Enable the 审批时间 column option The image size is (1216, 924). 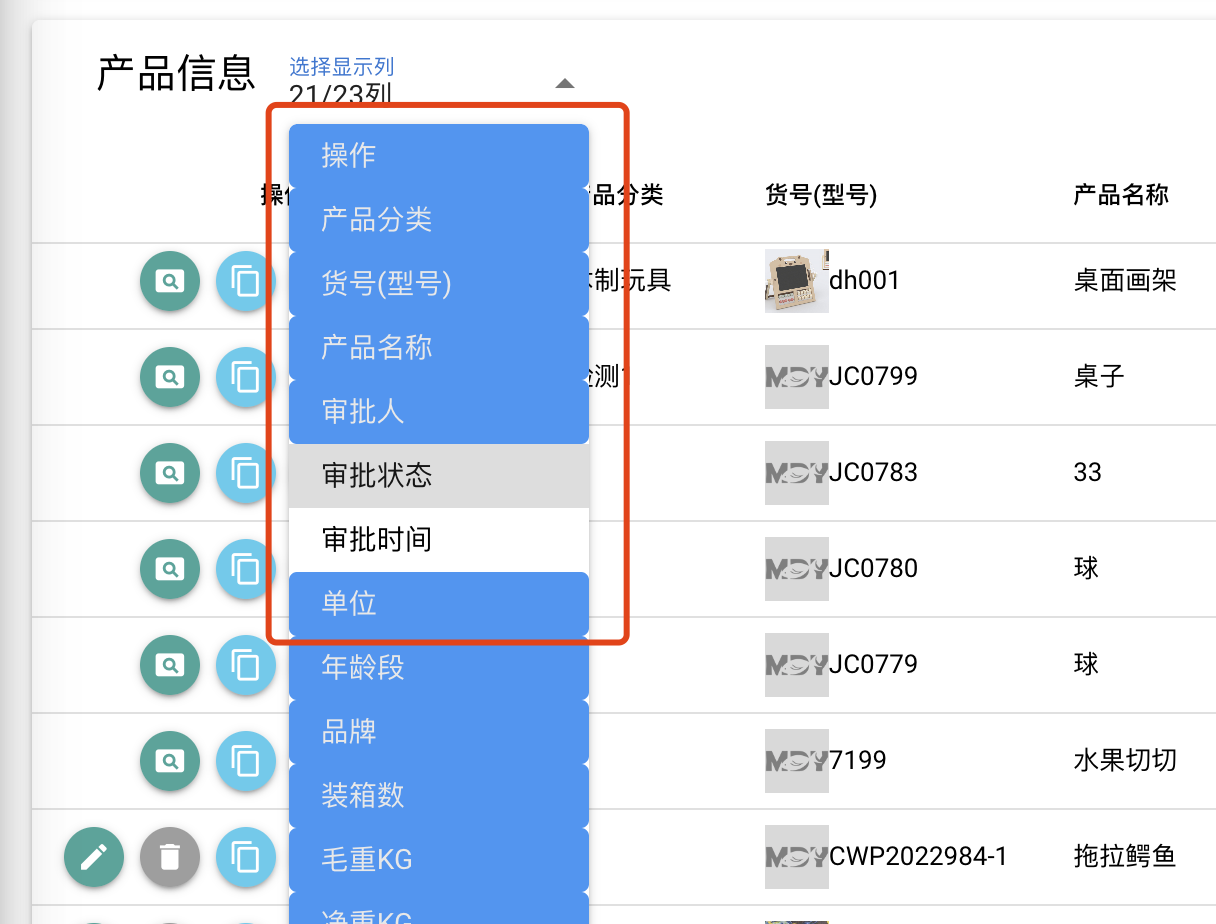439,540
